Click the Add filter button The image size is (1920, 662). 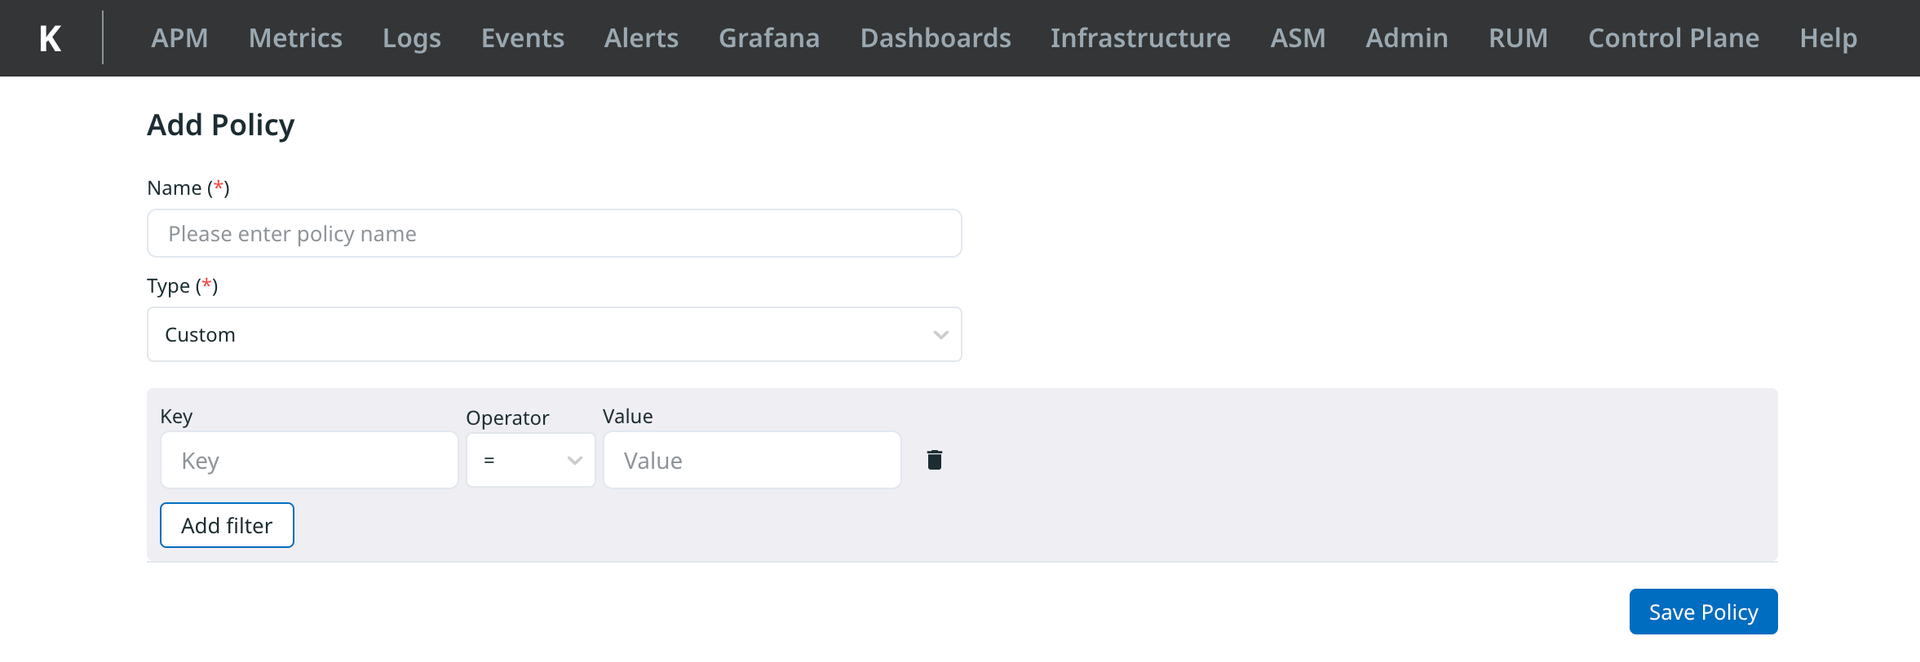(x=227, y=525)
